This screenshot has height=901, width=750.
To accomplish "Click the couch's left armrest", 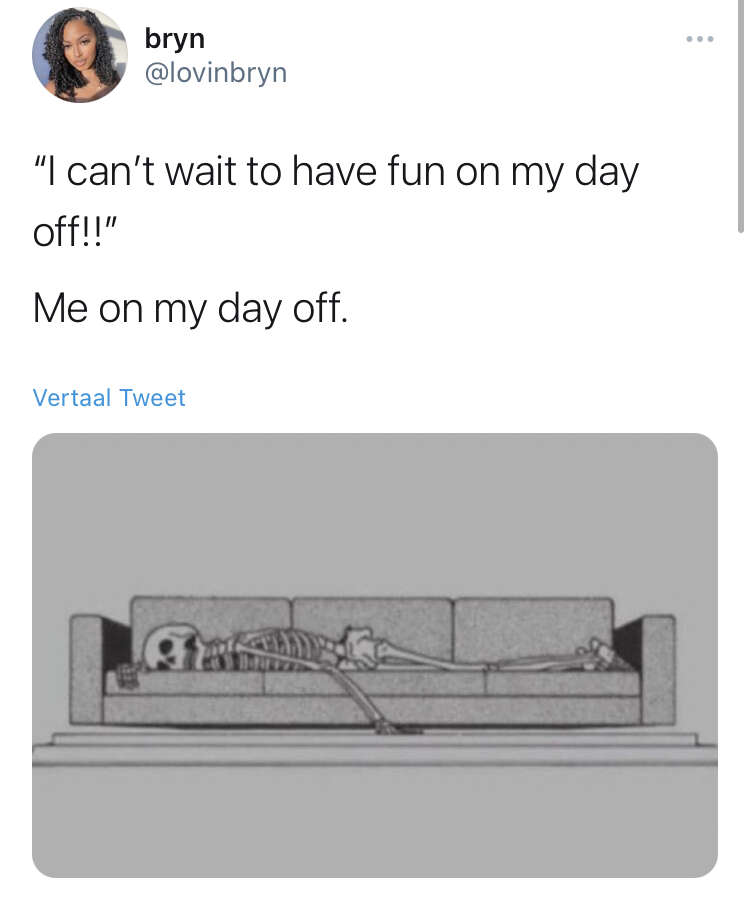I will click(86, 669).
